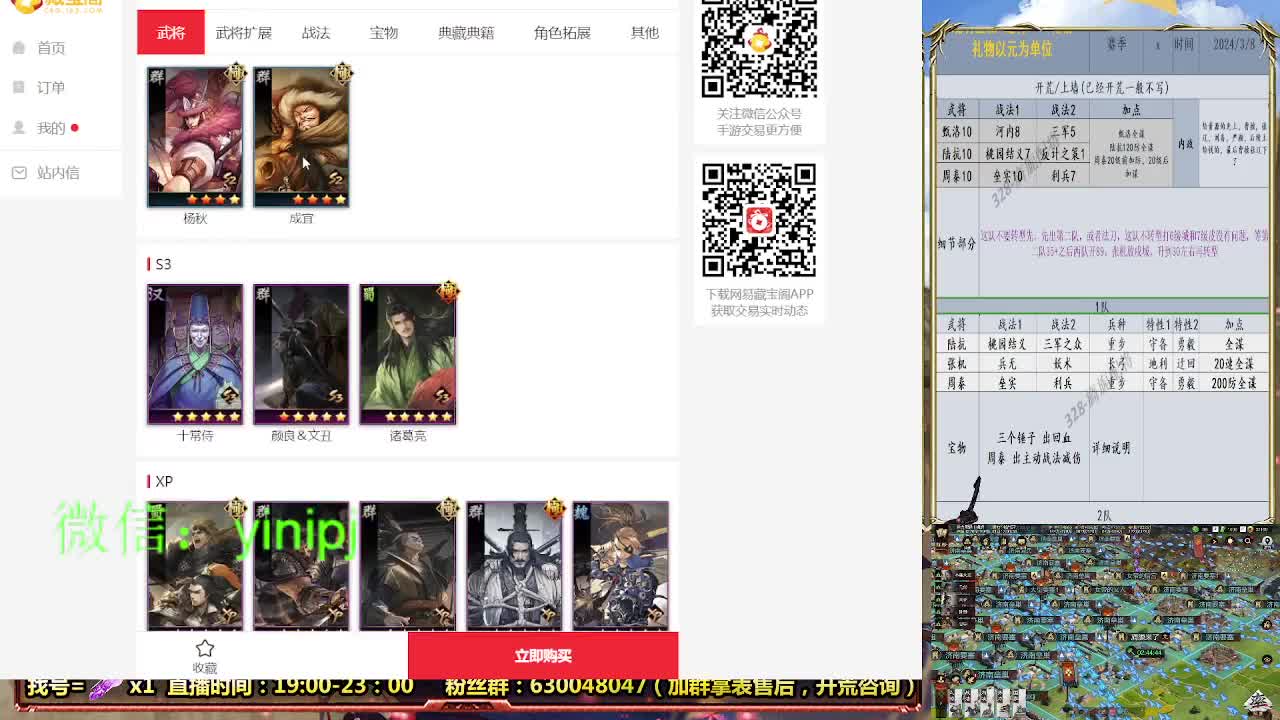This screenshot has height=720, width=1280.
Task: Click the game map preview at bottom right
Action: coord(1101,620)
